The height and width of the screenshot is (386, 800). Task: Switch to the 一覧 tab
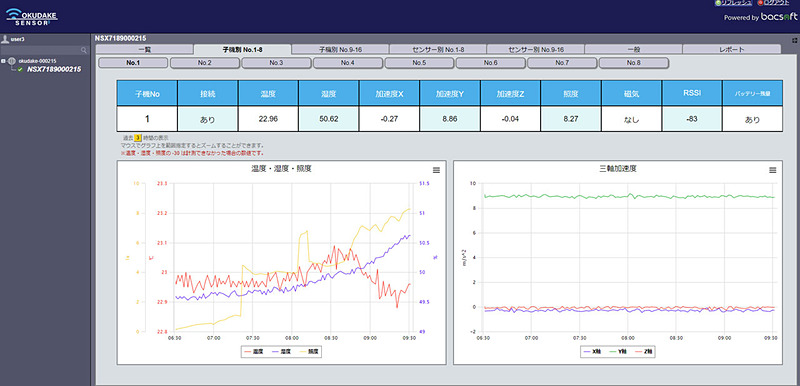[x=144, y=49]
